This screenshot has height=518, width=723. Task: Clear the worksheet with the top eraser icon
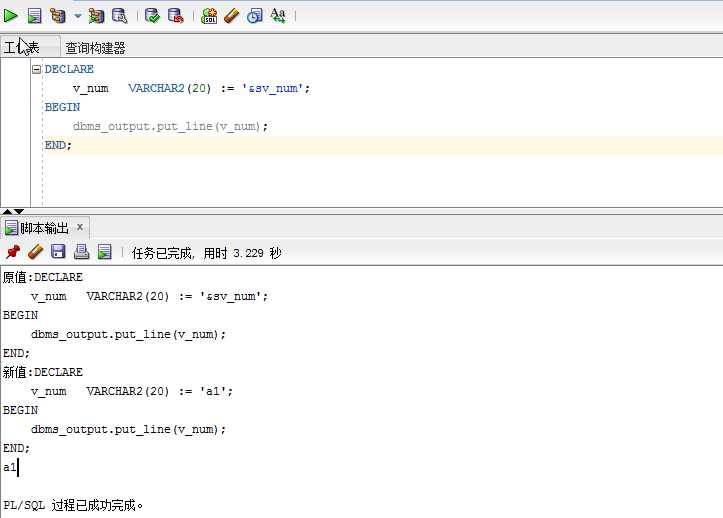pyautogui.click(x=231, y=16)
